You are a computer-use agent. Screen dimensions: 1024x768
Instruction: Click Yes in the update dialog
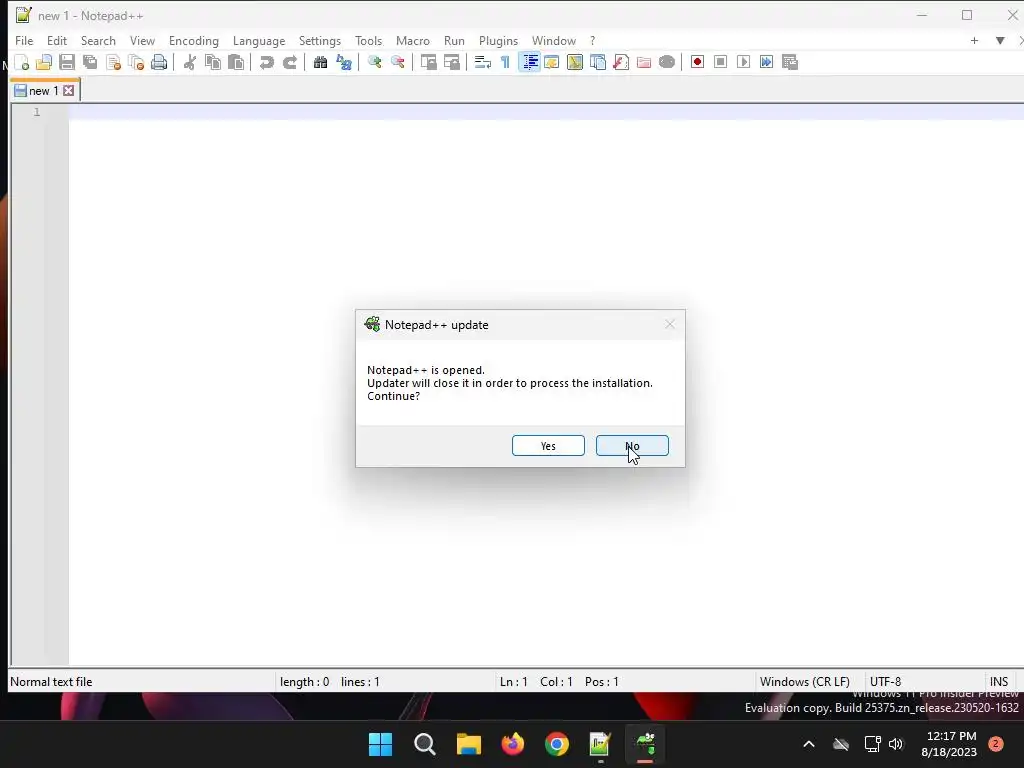point(548,446)
